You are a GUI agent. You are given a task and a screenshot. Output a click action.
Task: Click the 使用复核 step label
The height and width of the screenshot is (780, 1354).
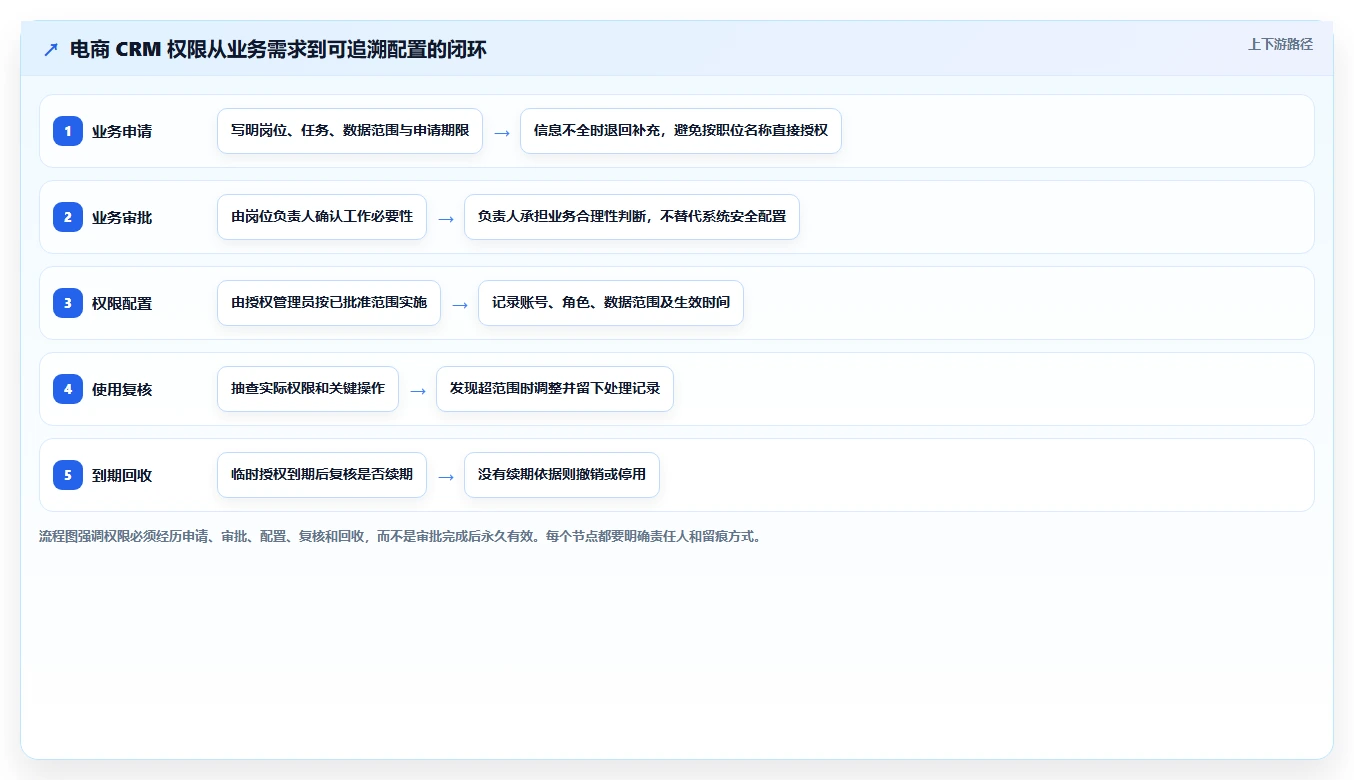tap(122, 389)
